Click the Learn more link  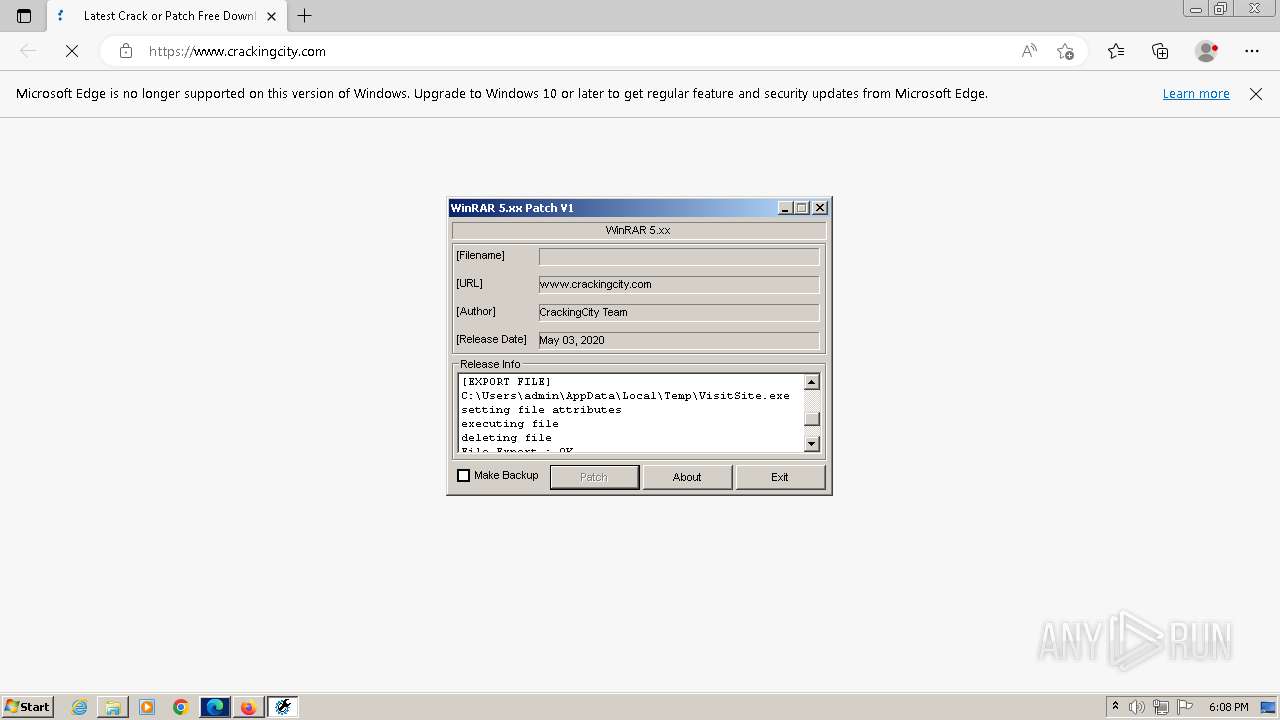tap(1196, 94)
